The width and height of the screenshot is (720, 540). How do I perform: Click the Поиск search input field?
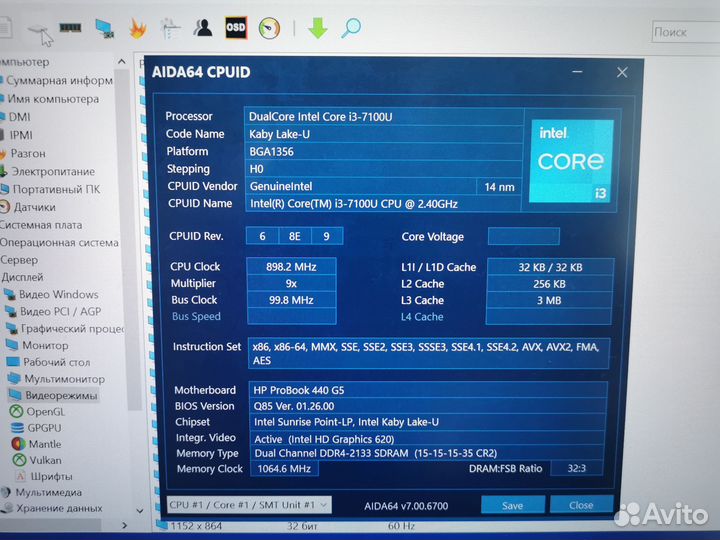click(682, 32)
